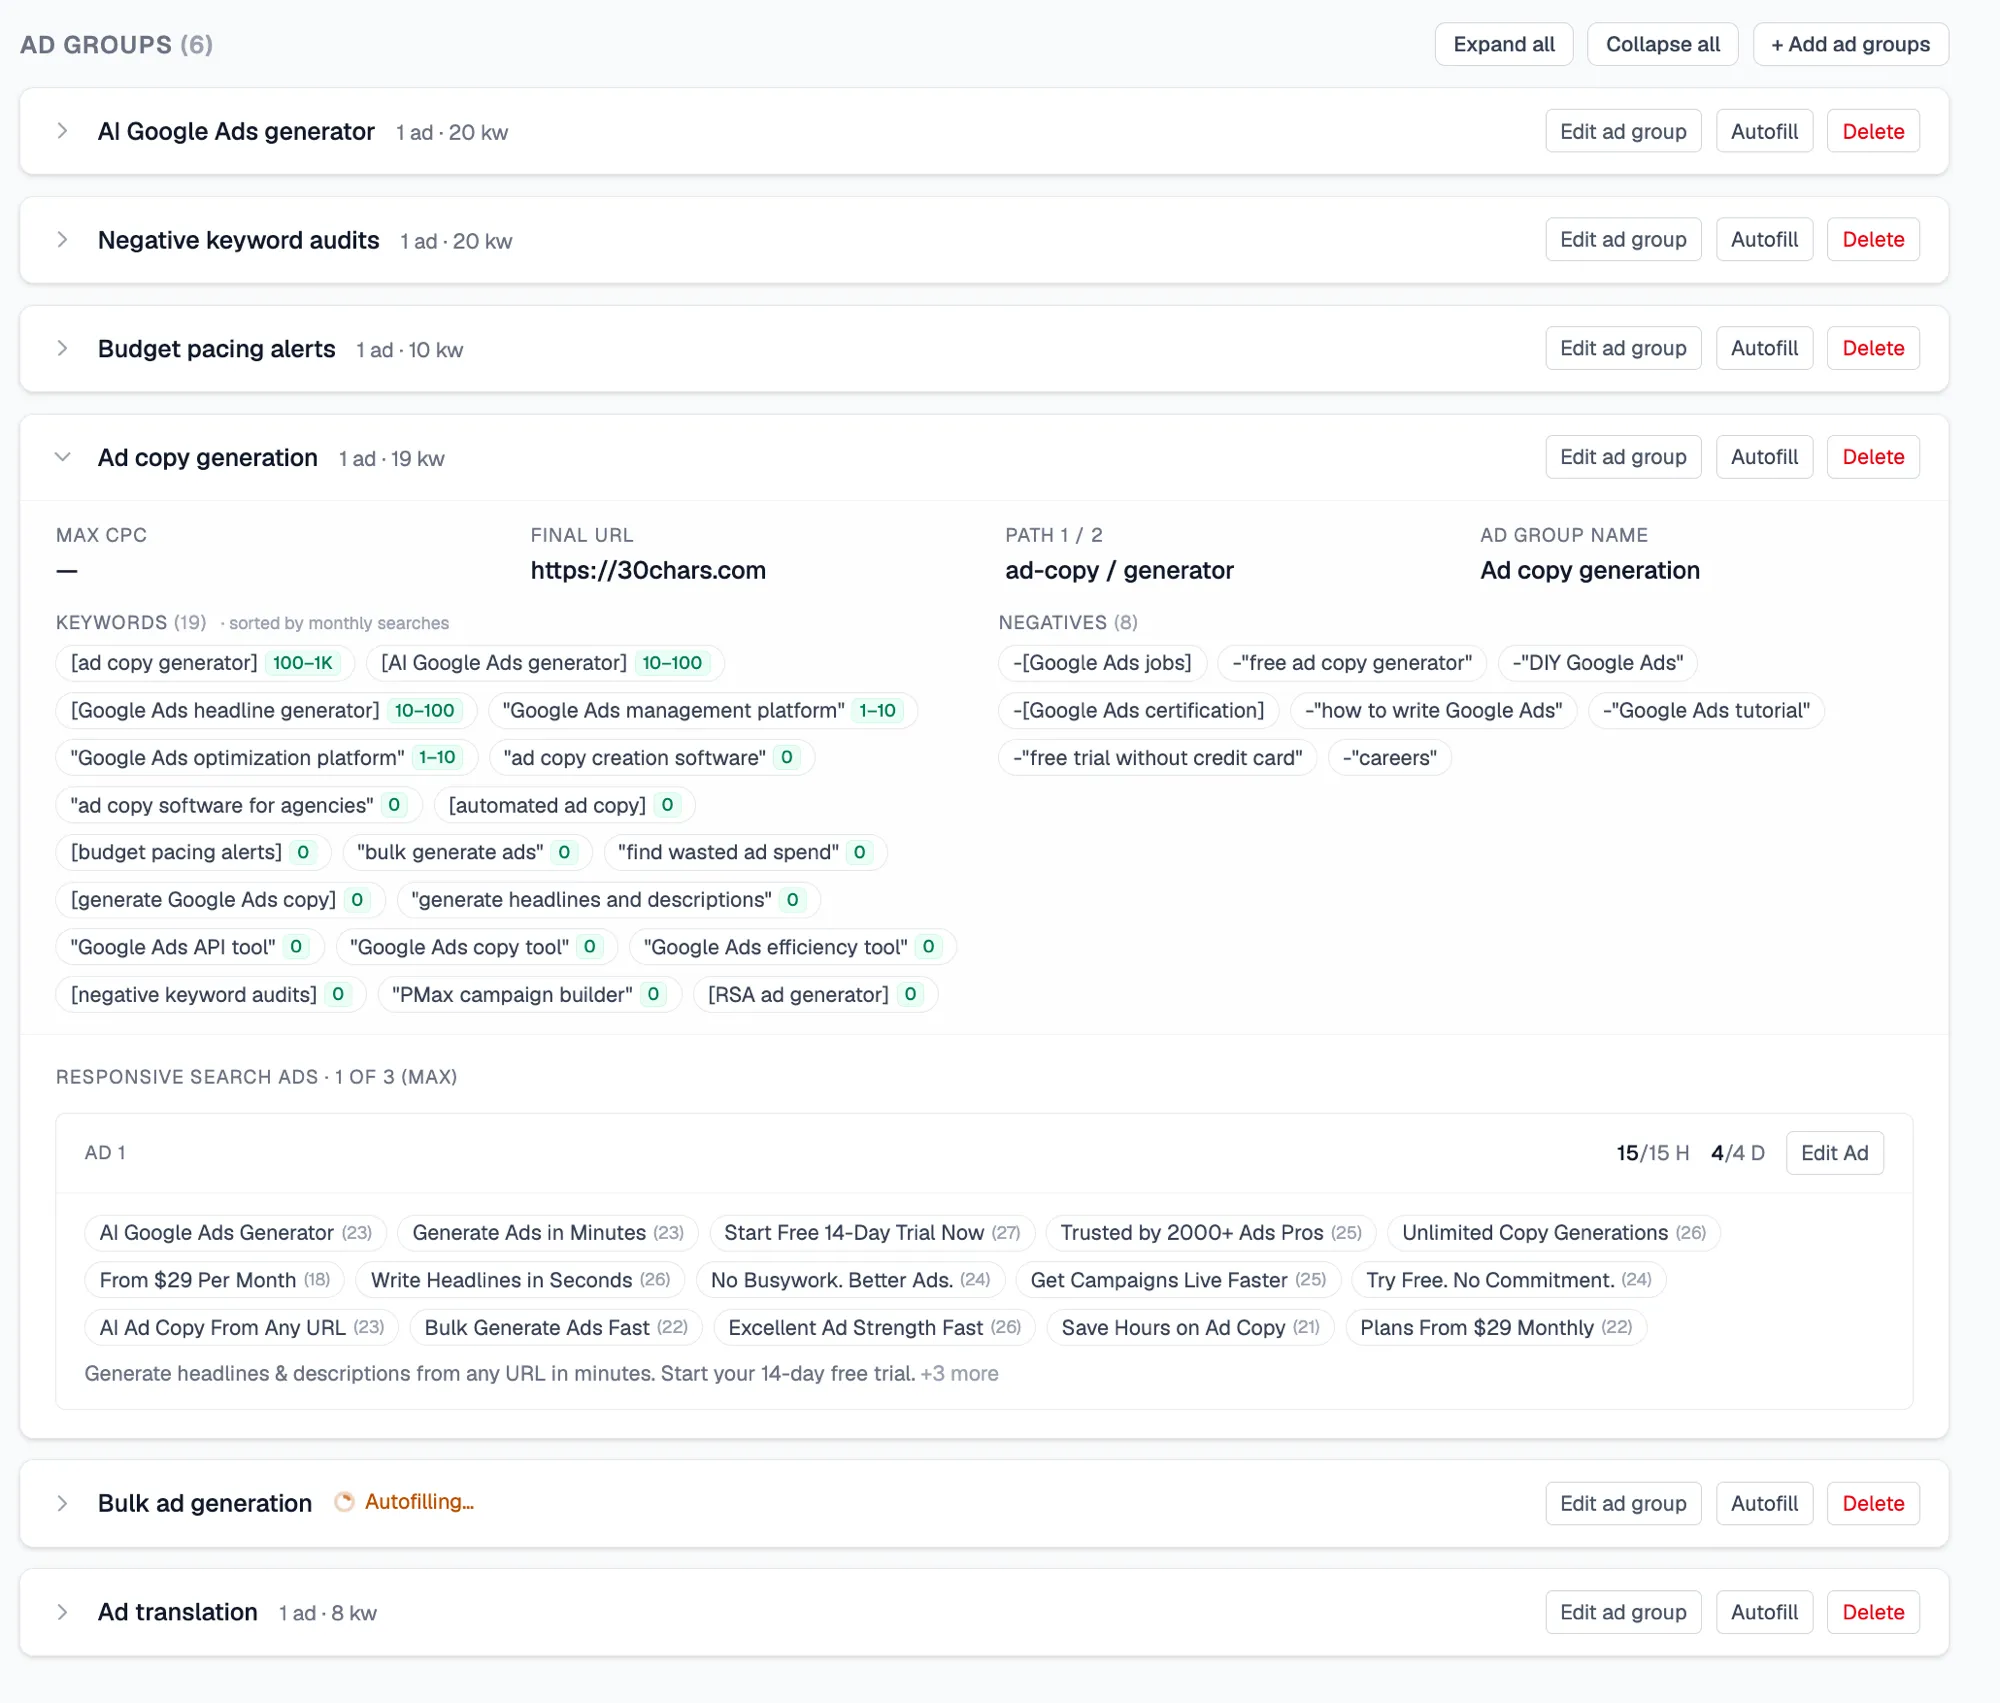This screenshot has width=2000, height=1703.
Task: Click headline "Excellent Ad Strength Fast"
Action: (874, 1327)
